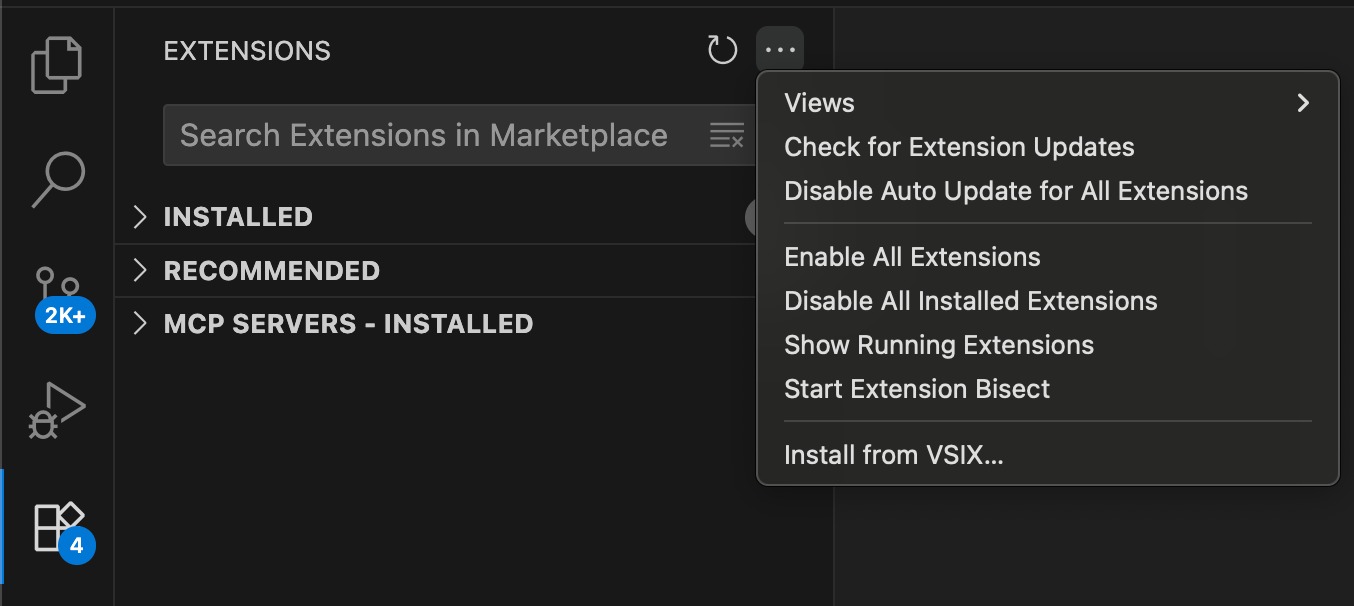Screen dimensions: 1354x606
Task: Click the refresh extensions icon
Action: (x=722, y=50)
